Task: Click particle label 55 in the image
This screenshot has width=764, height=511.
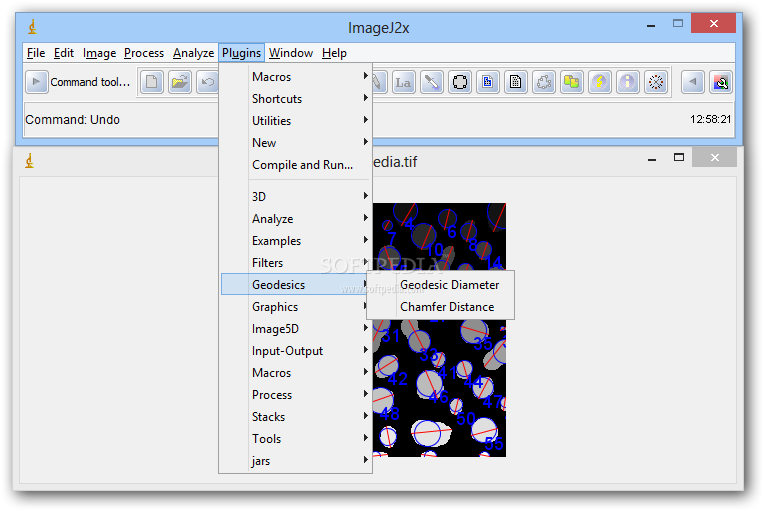Action: pyautogui.click(x=494, y=443)
